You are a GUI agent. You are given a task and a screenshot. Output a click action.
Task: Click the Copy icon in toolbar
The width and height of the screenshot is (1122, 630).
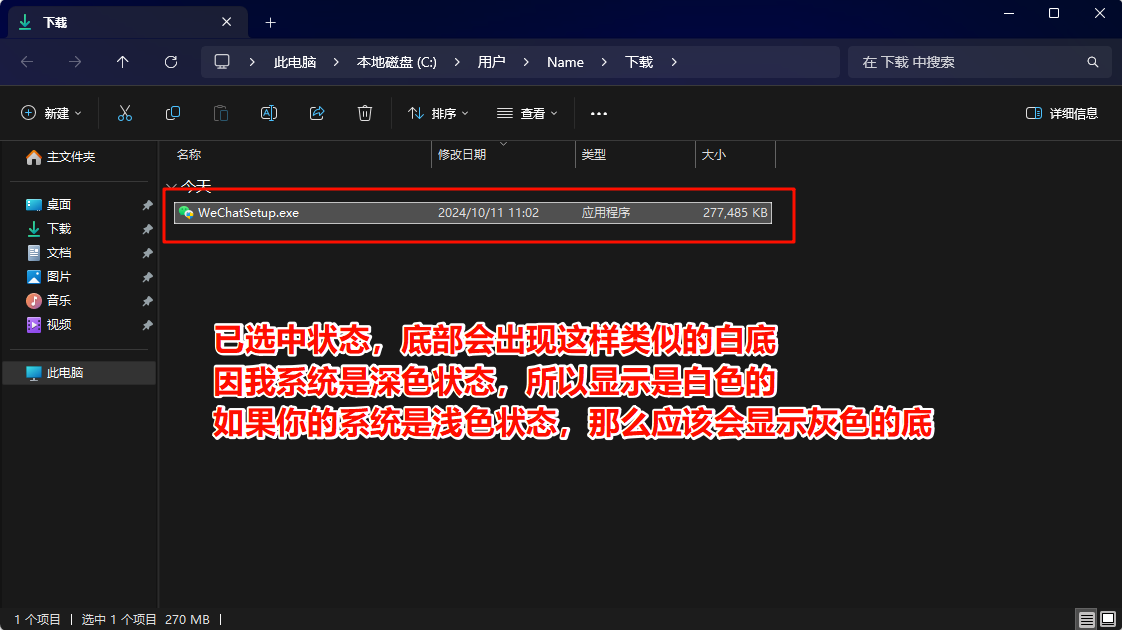(173, 114)
